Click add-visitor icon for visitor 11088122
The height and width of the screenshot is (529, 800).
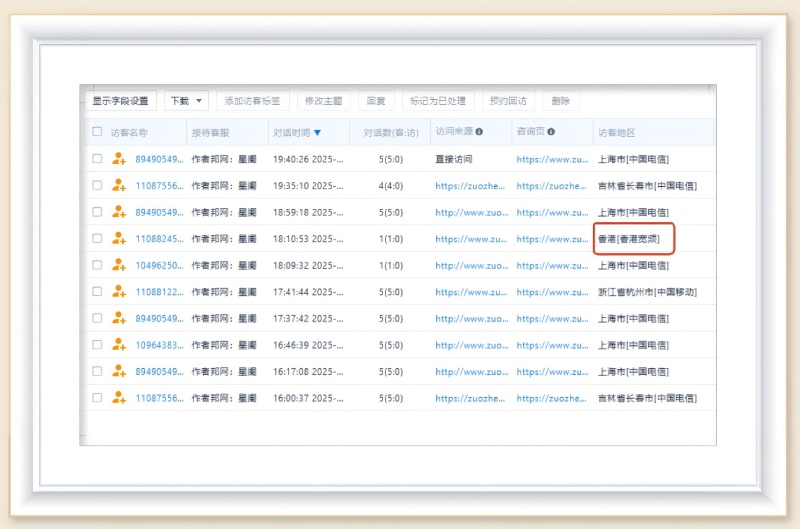(x=120, y=292)
